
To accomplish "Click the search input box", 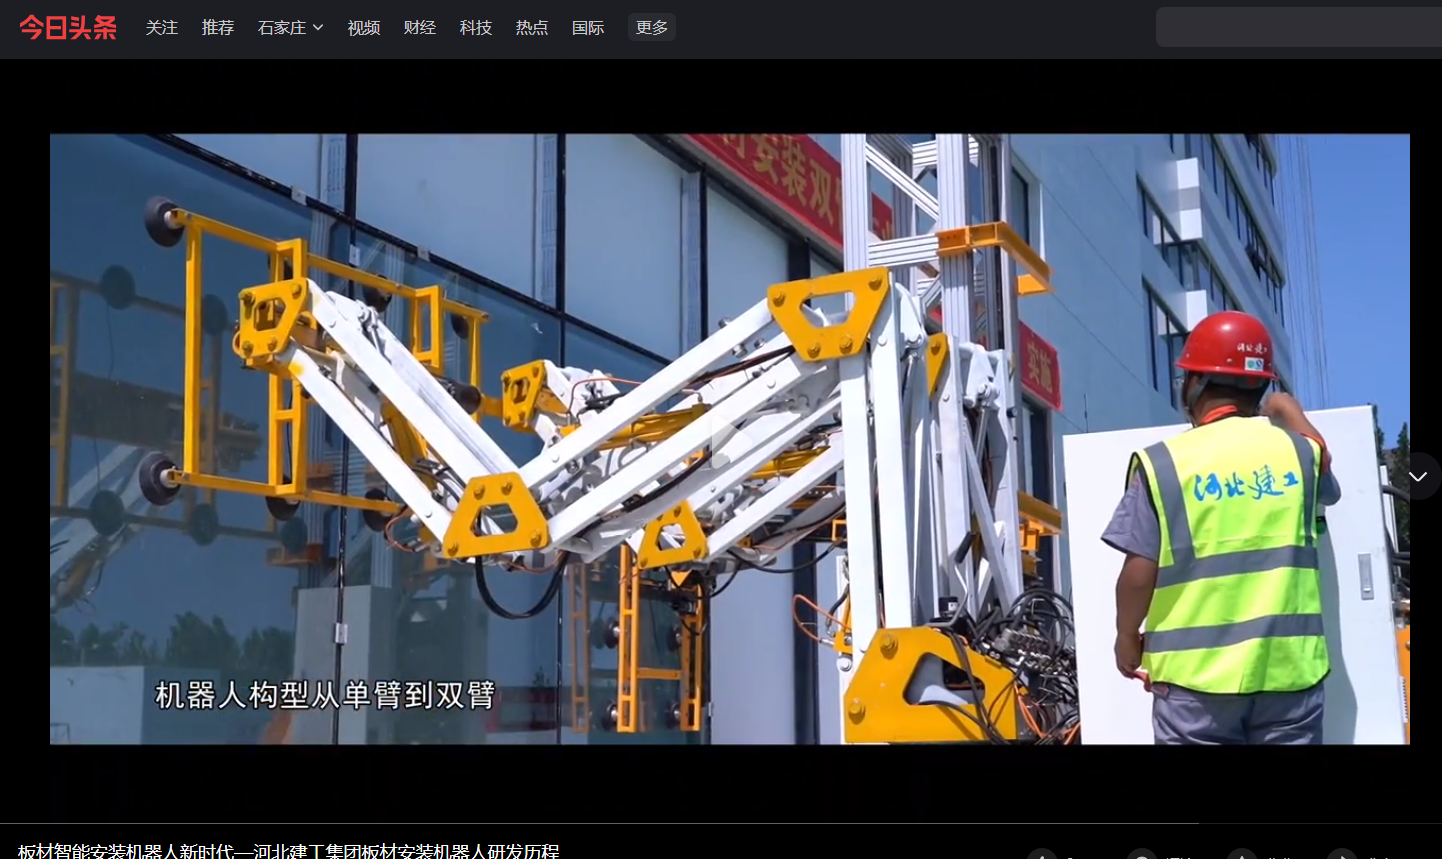I will (1298, 27).
